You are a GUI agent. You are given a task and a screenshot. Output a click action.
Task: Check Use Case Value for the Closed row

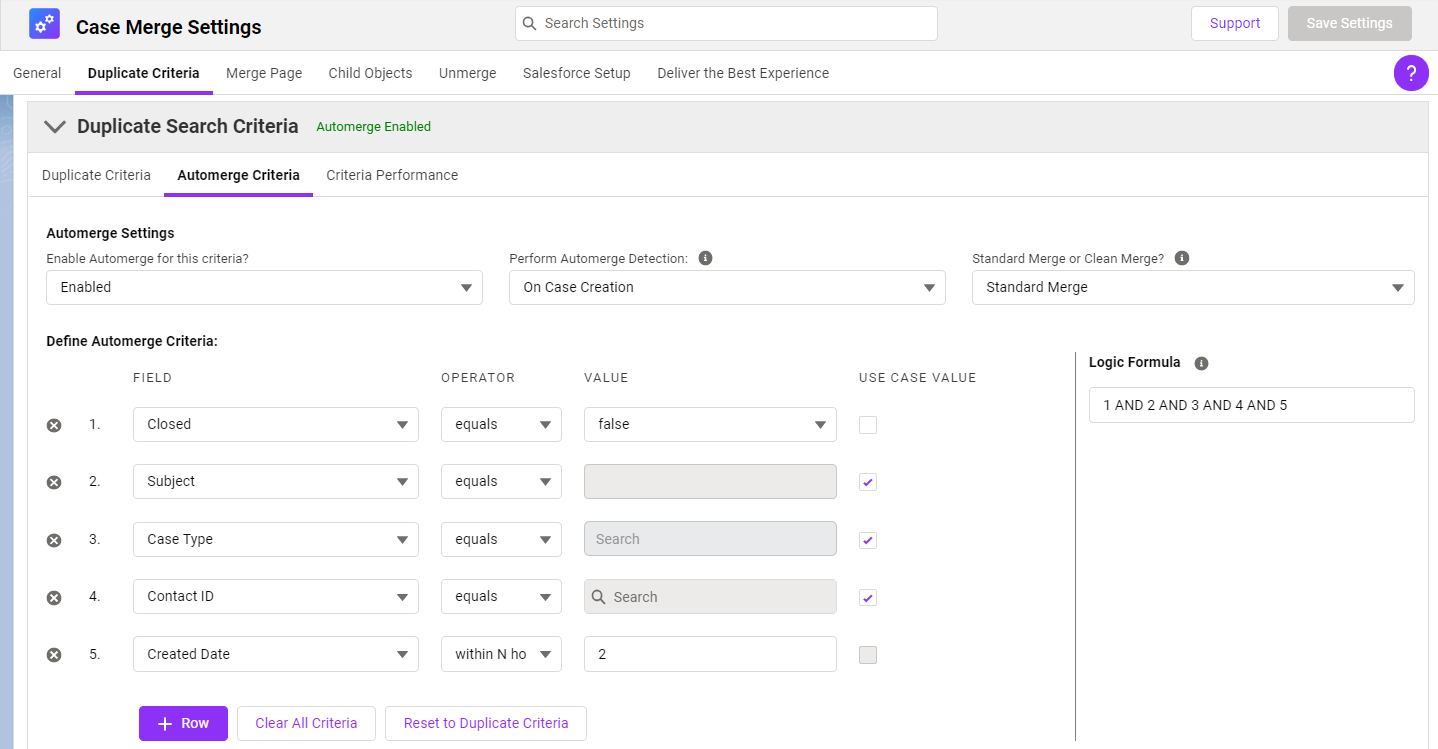pos(868,425)
